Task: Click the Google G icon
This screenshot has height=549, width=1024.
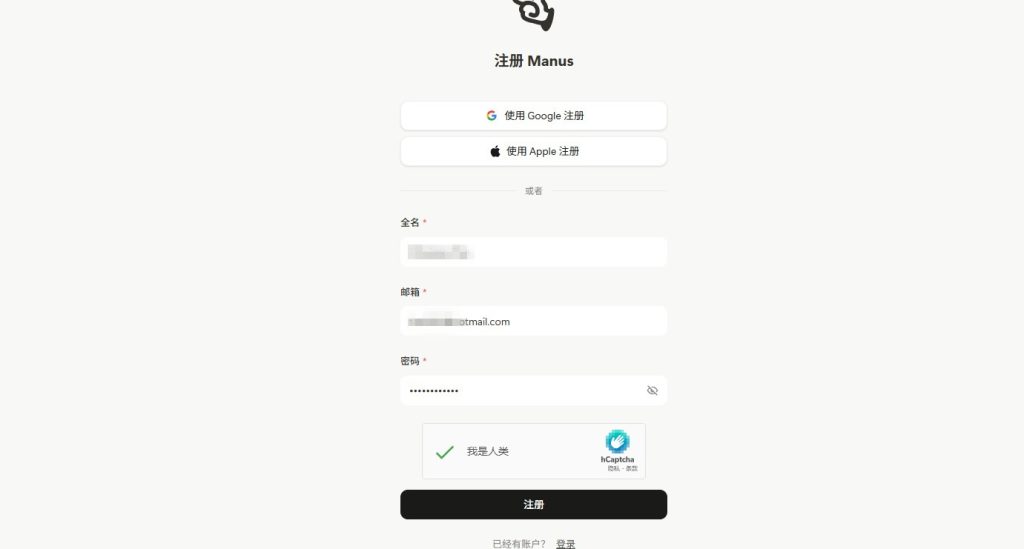Action: [492, 116]
